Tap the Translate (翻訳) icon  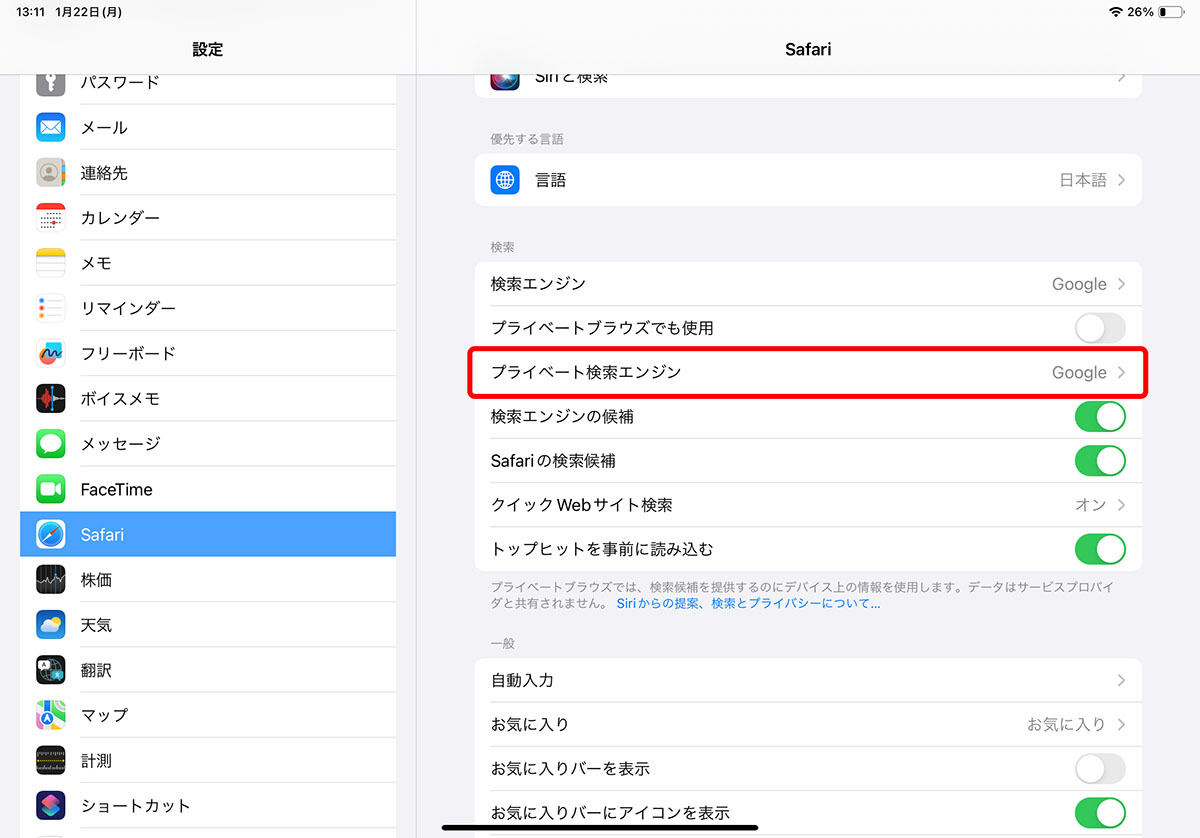click(51, 670)
